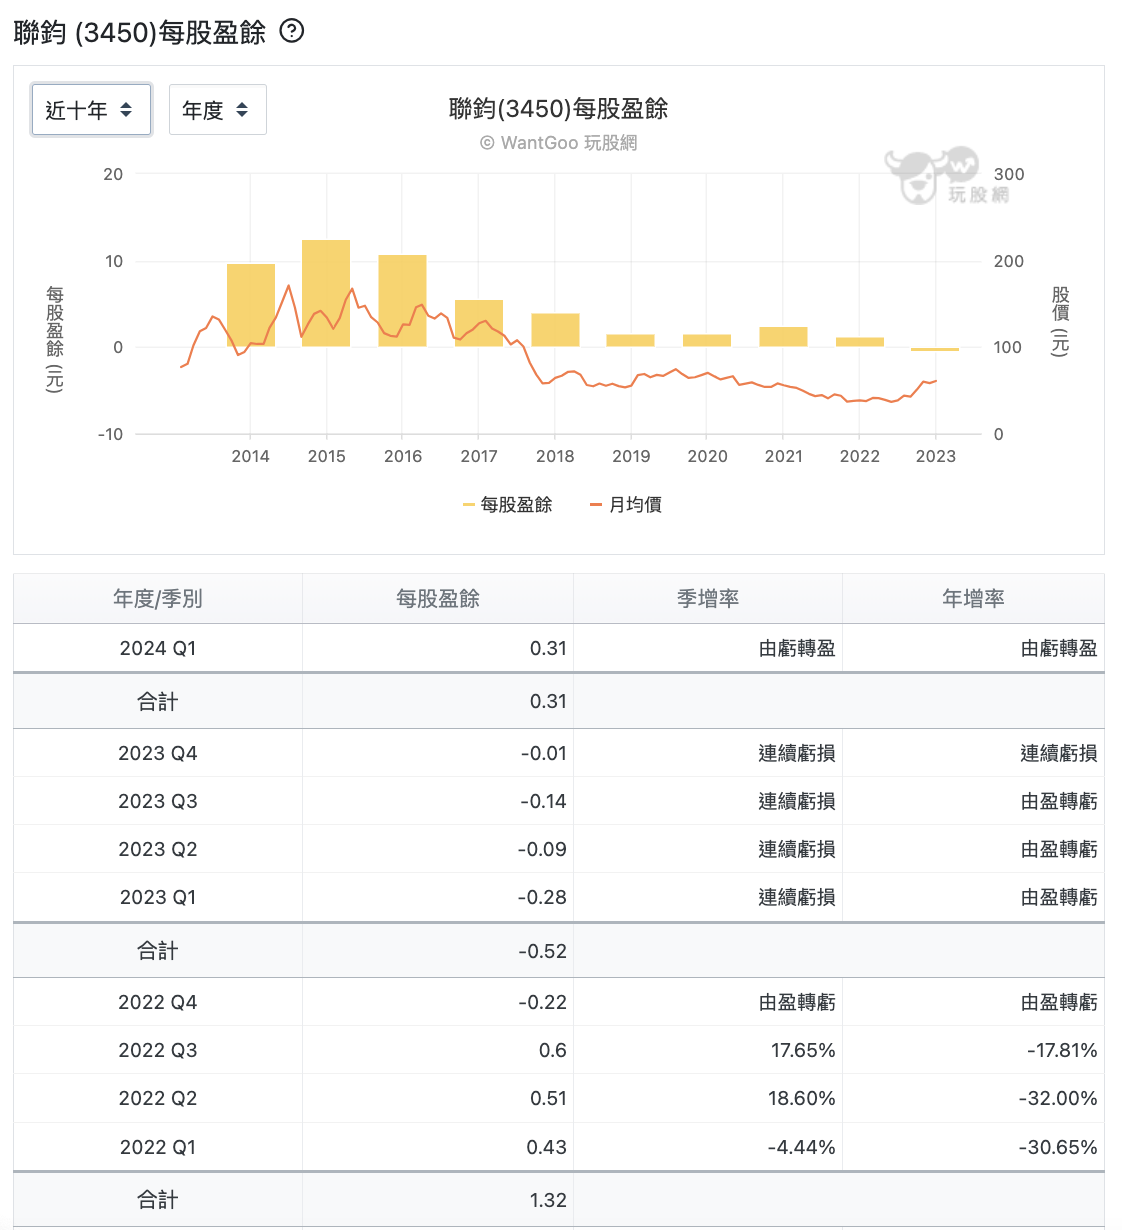
Task: Click the -0.14 EPS value
Action: [x=543, y=801]
